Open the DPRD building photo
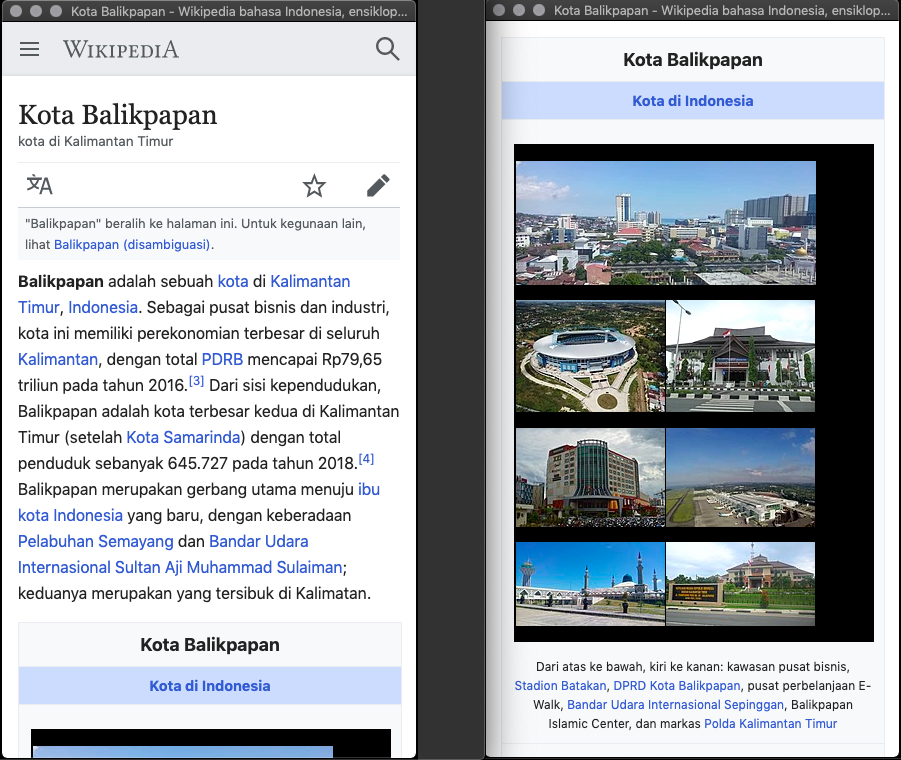This screenshot has height=760, width=901. point(741,356)
